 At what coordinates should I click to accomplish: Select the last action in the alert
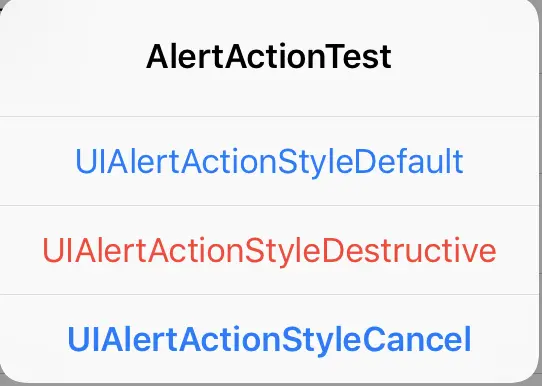point(269,339)
